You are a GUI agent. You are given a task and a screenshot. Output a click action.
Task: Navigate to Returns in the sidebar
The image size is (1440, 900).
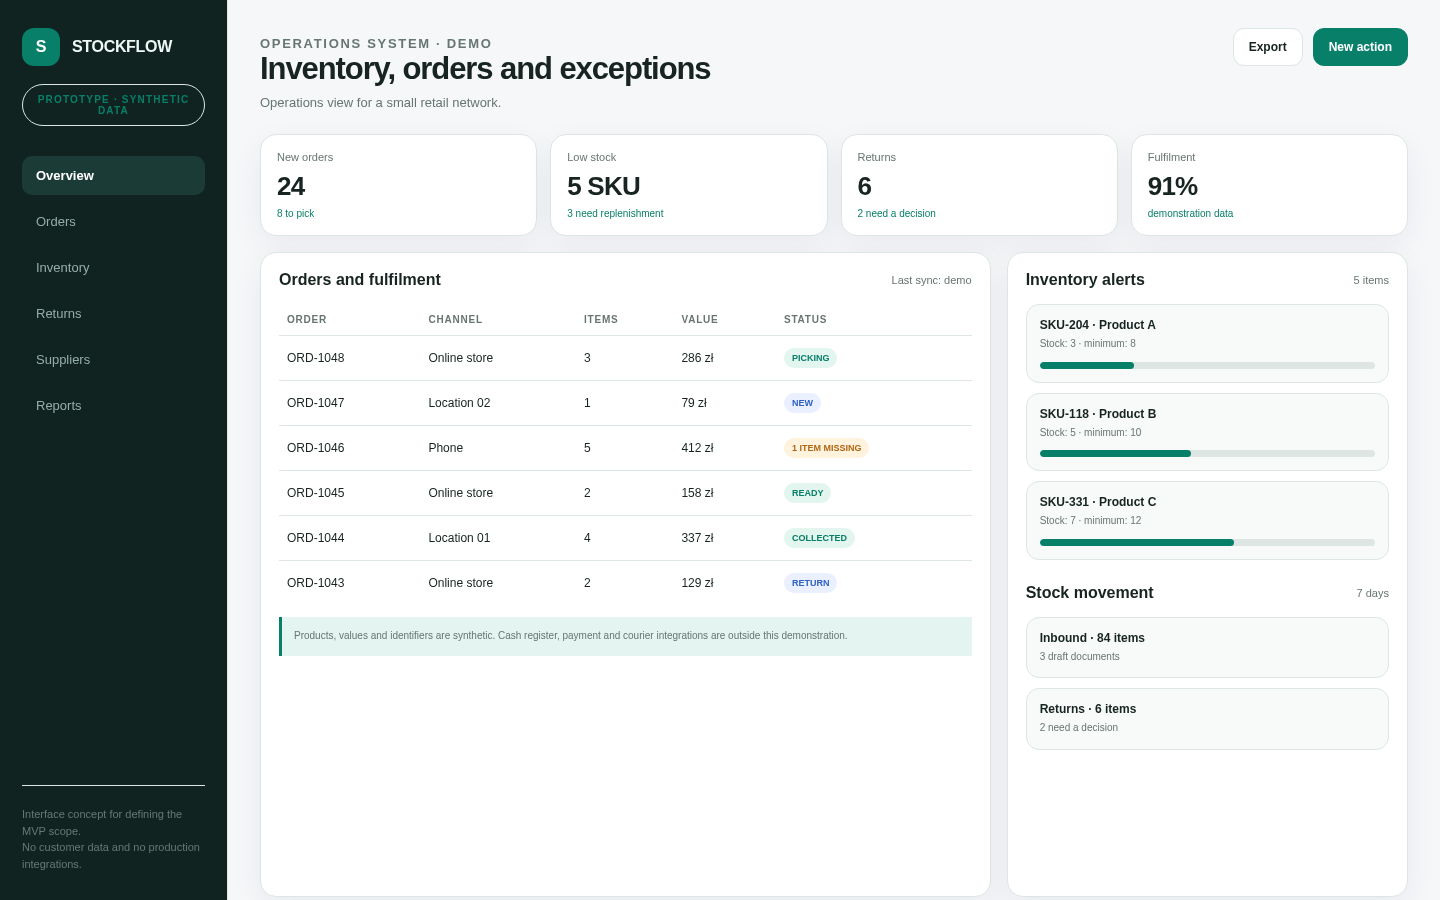click(113, 313)
